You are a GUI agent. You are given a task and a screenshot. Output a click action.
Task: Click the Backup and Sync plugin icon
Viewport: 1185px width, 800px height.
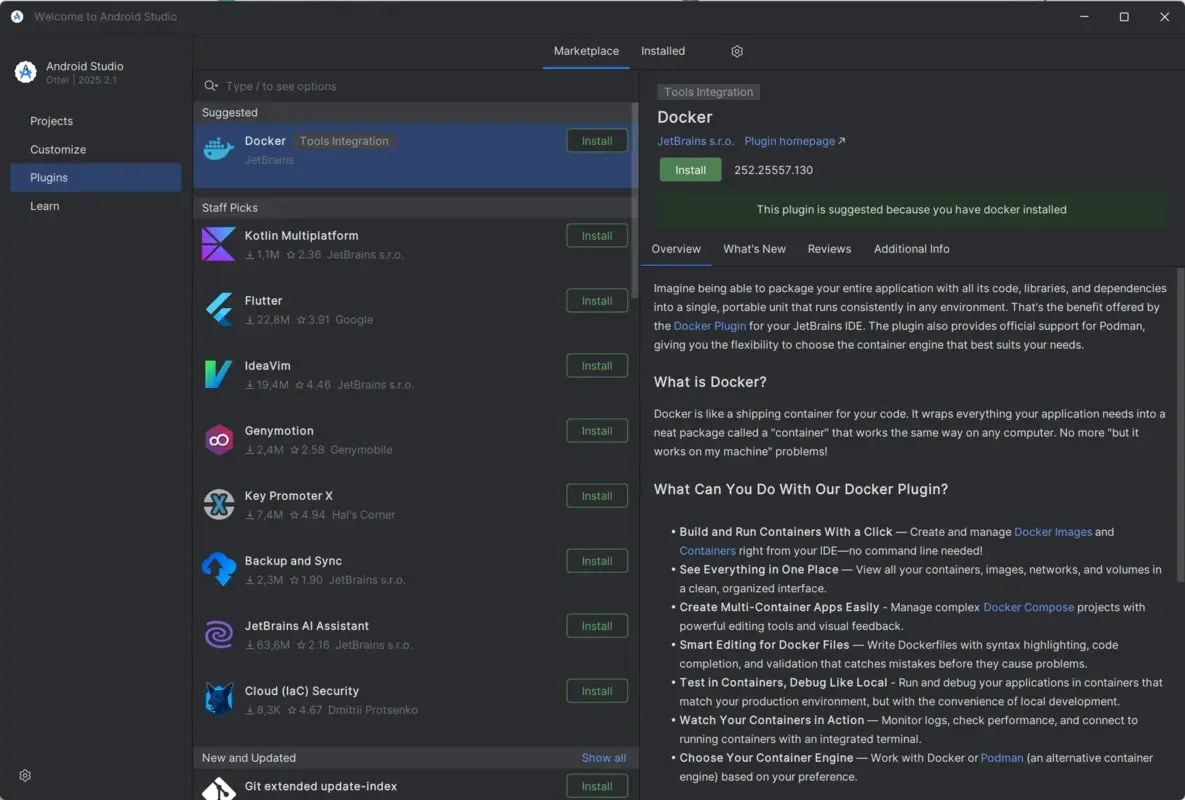click(x=218, y=569)
